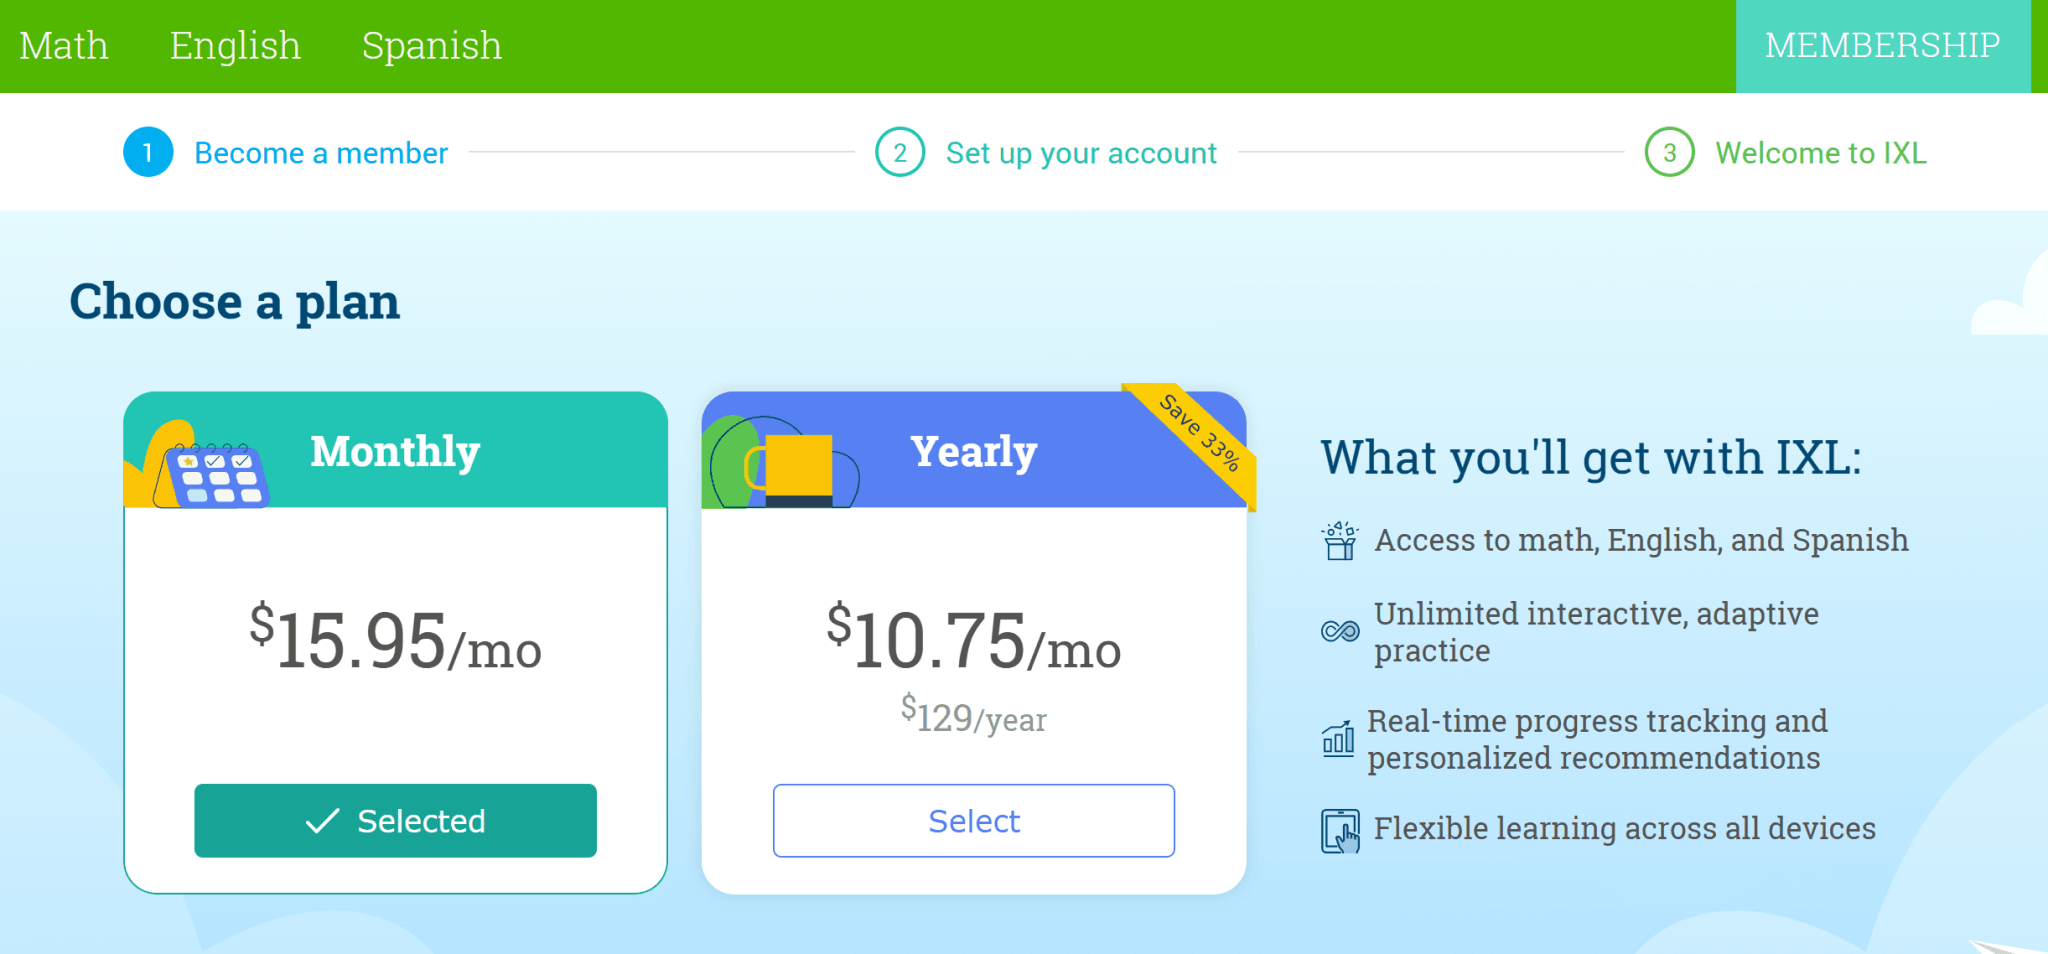Click the Save 33% ribbon badge
The height and width of the screenshot is (954, 2048).
coord(1200,434)
